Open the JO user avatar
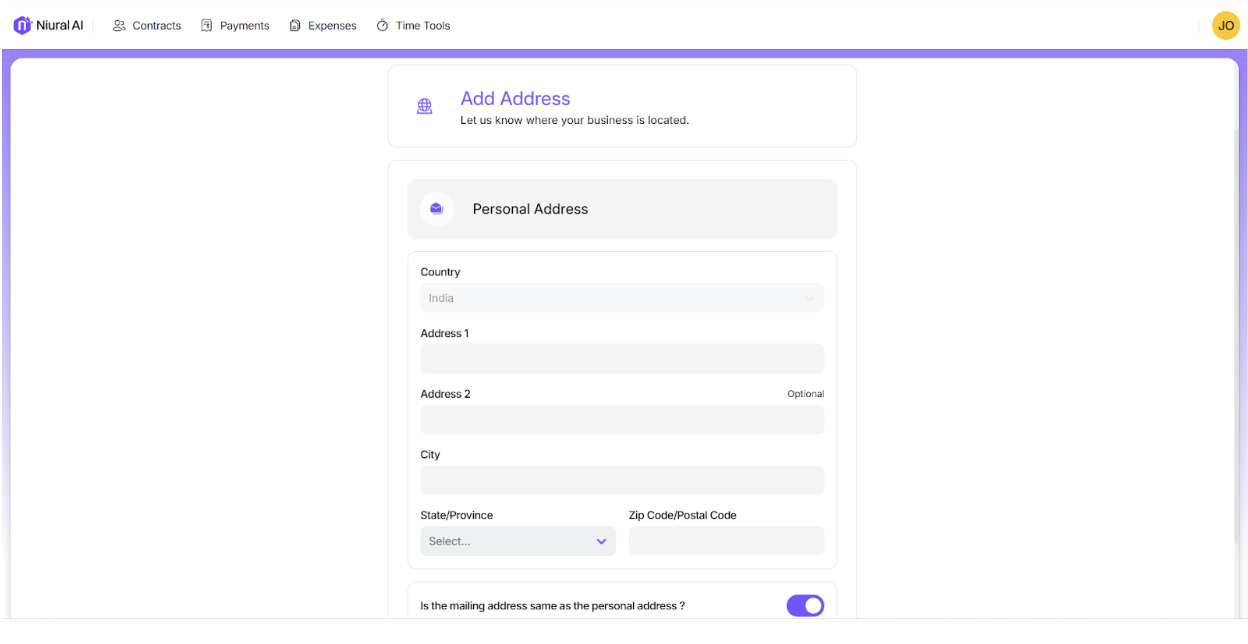Screen dimensions: 1248x644 click(x=1225, y=26)
